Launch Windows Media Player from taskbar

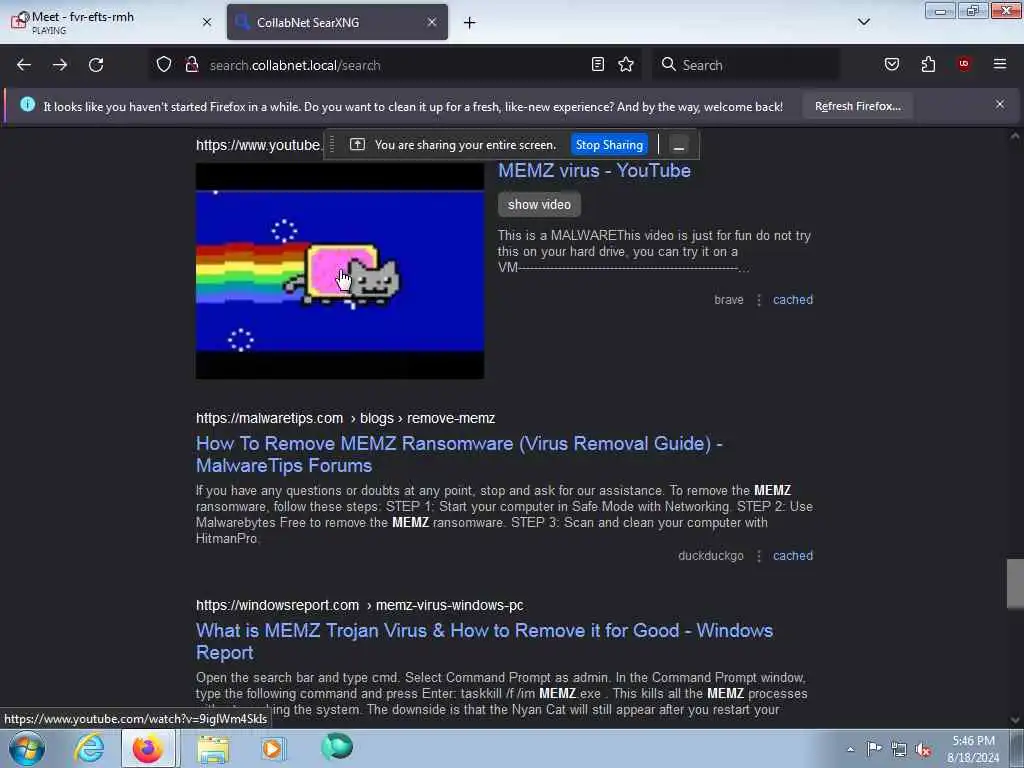[273, 748]
